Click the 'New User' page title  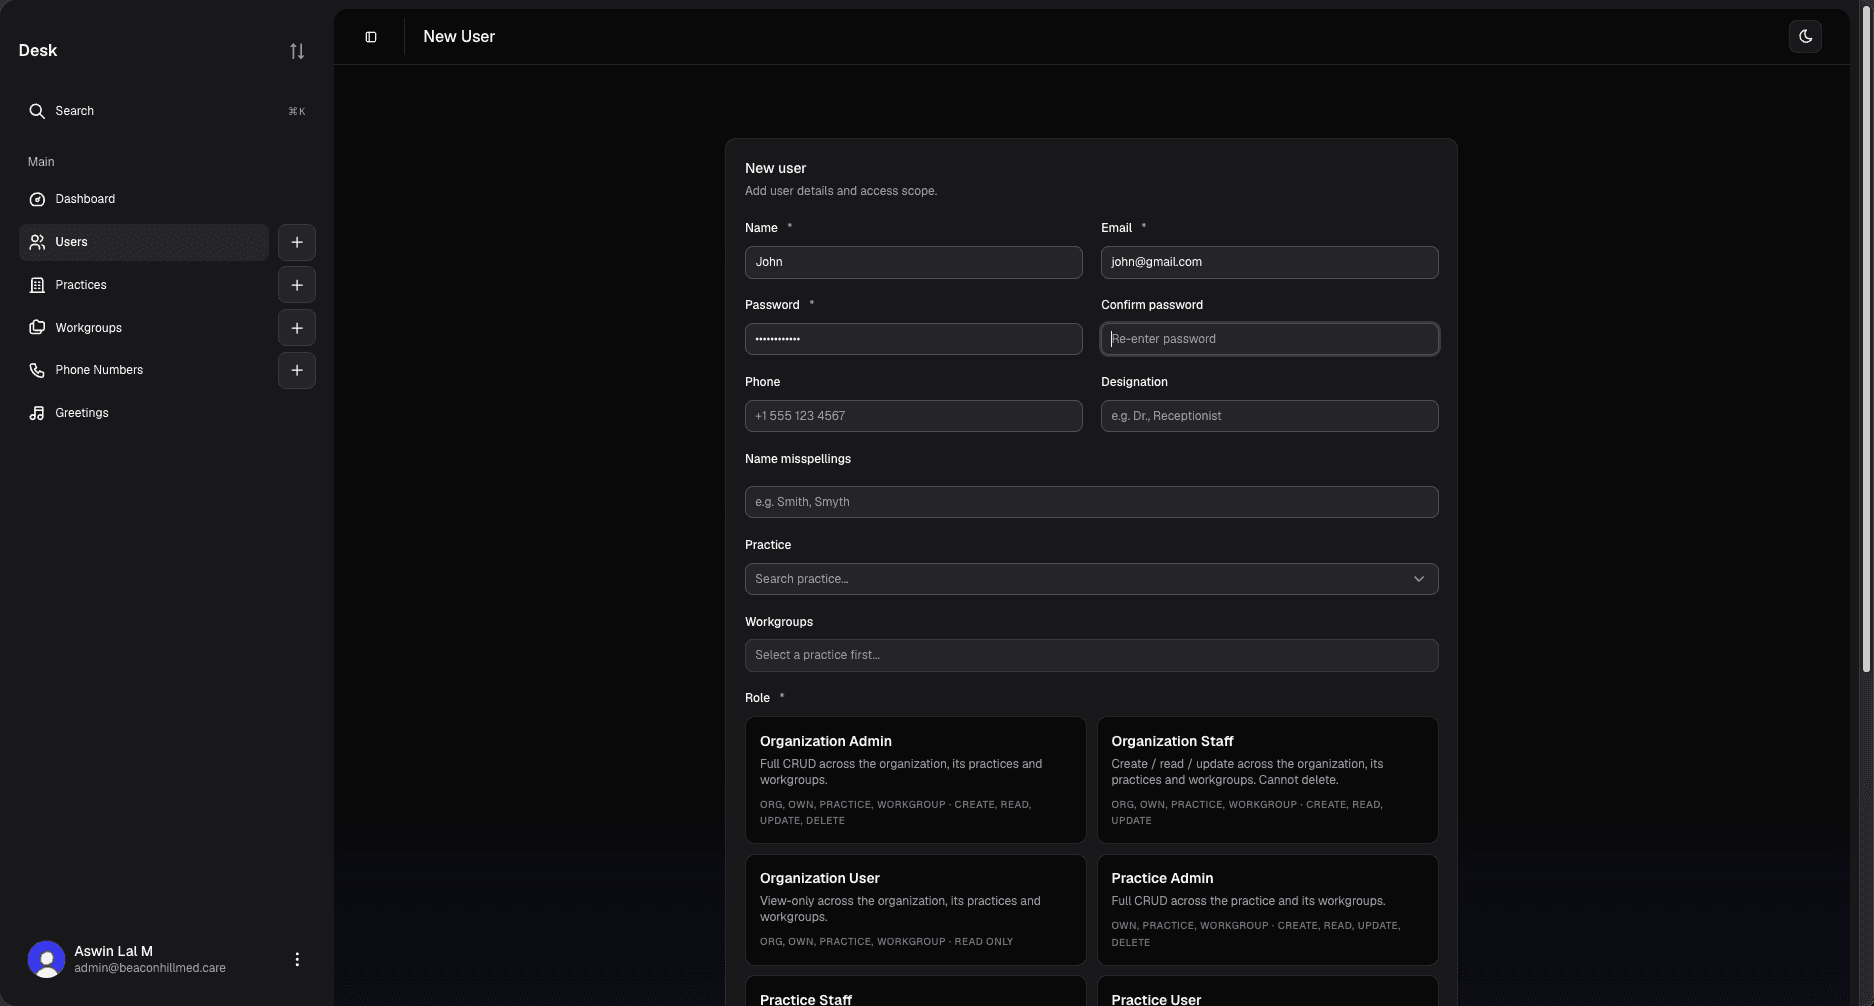(x=459, y=37)
